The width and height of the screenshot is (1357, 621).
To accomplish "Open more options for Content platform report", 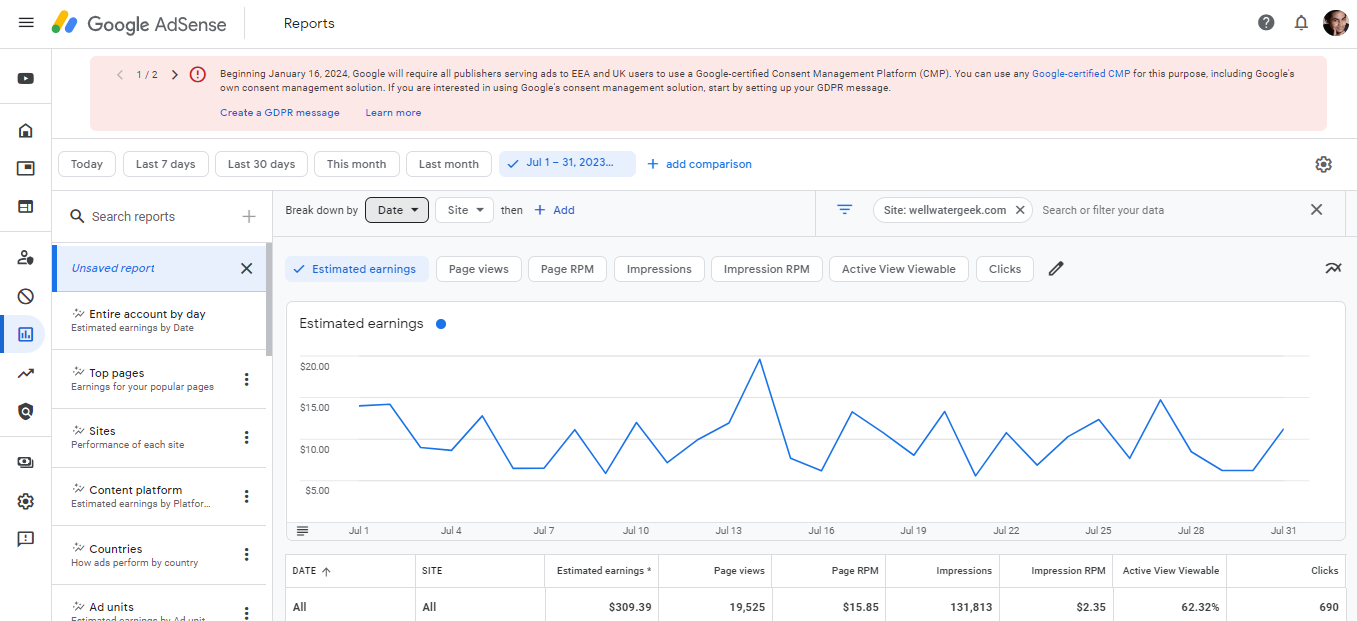I will (x=247, y=497).
